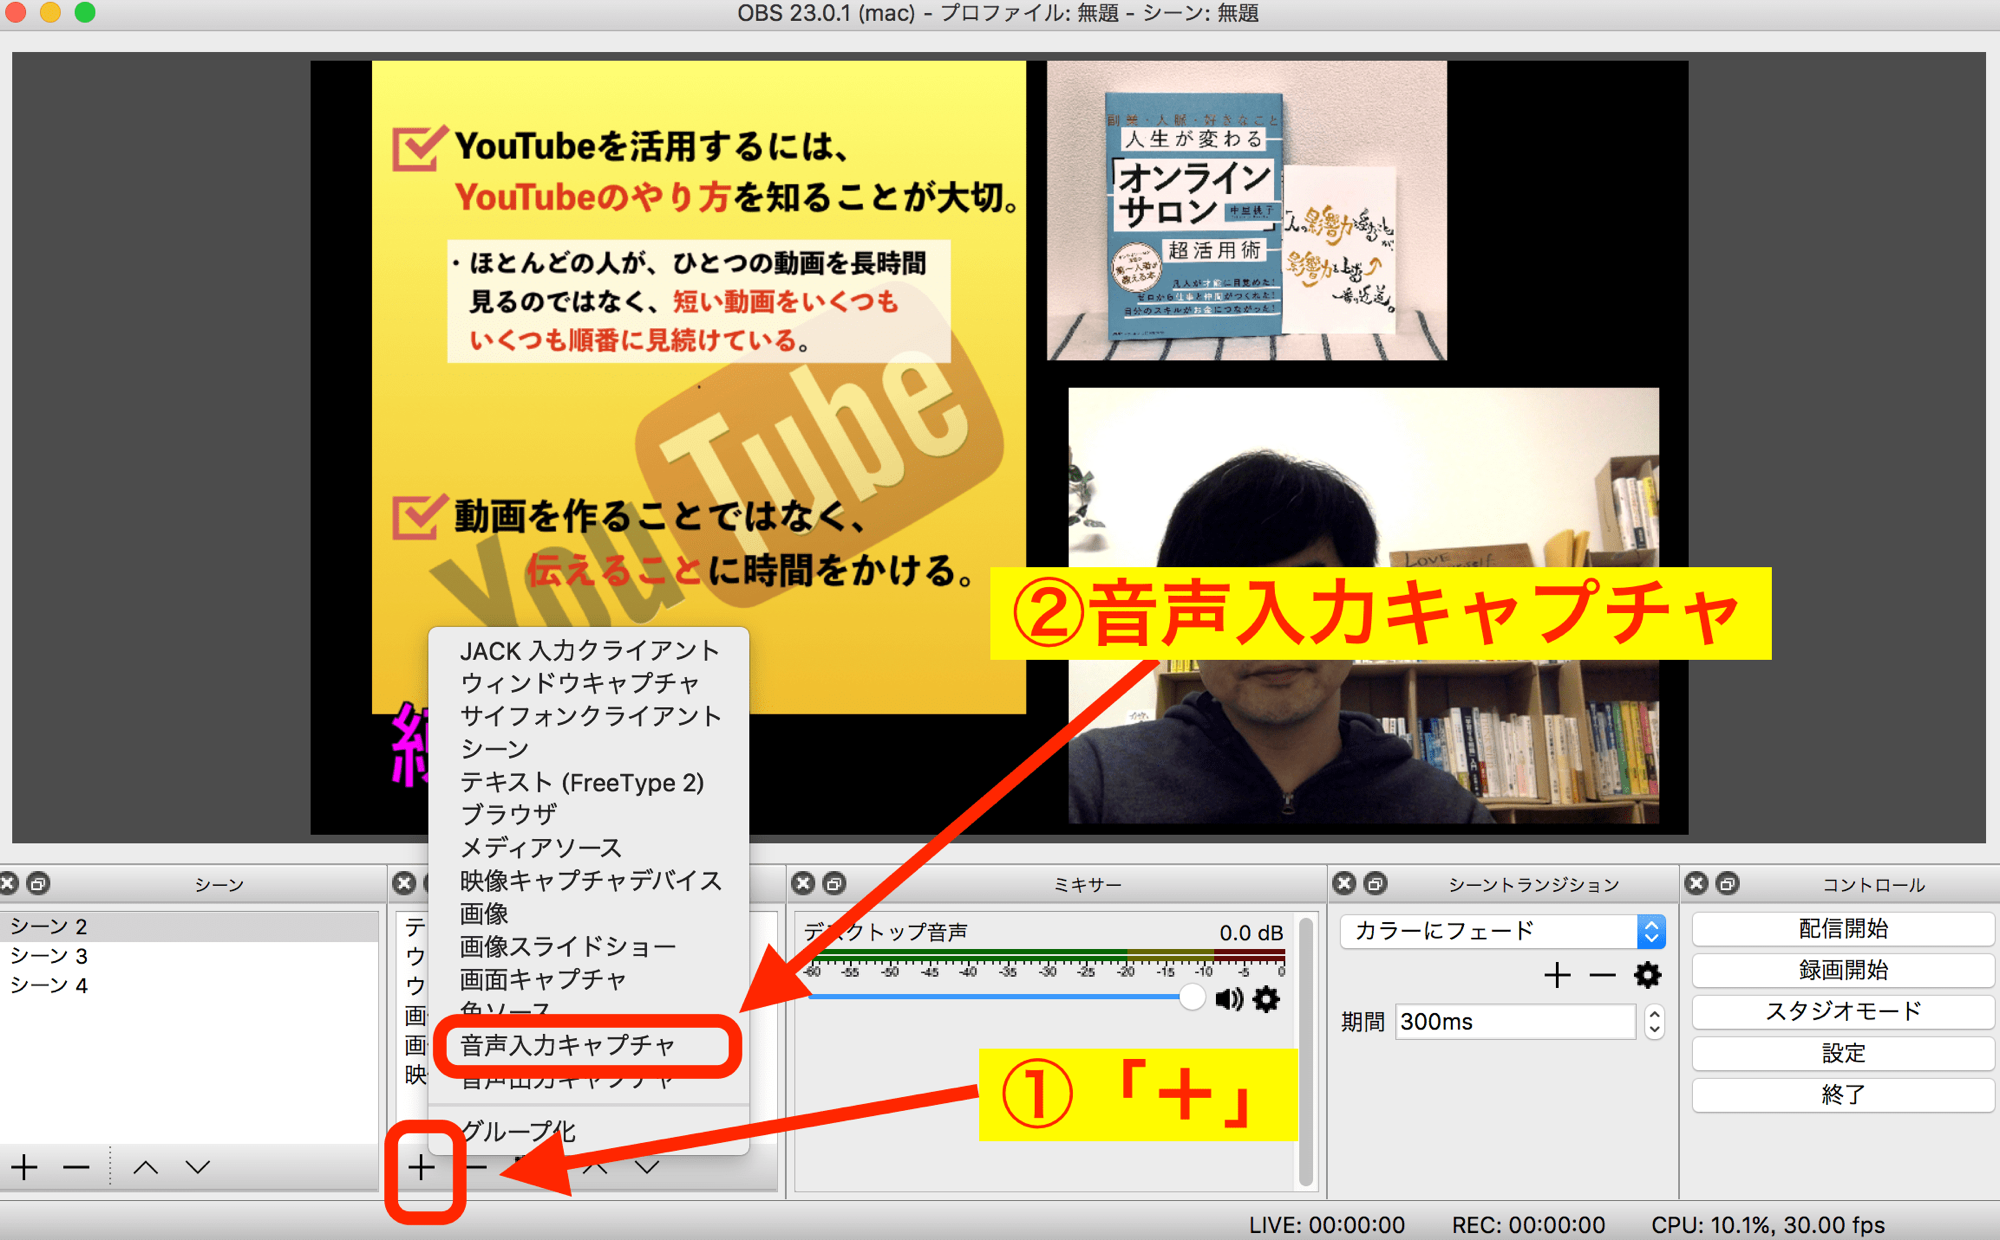Image resolution: width=2000 pixels, height=1240 pixels.
Task: Click the CPU: 10.1%, 30.00 fps status
Action: (x=1768, y=1225)
